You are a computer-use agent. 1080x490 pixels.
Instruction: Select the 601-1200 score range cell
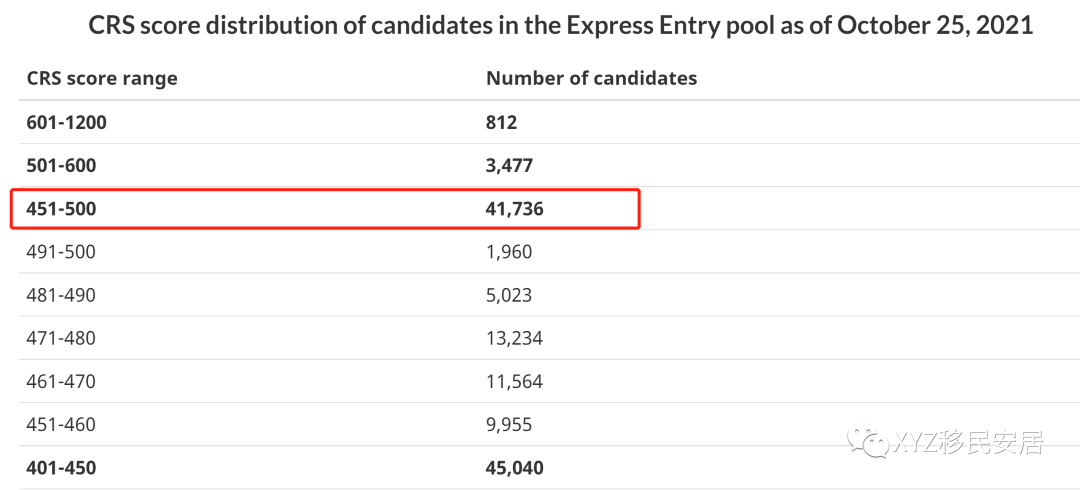click(67, 122)
